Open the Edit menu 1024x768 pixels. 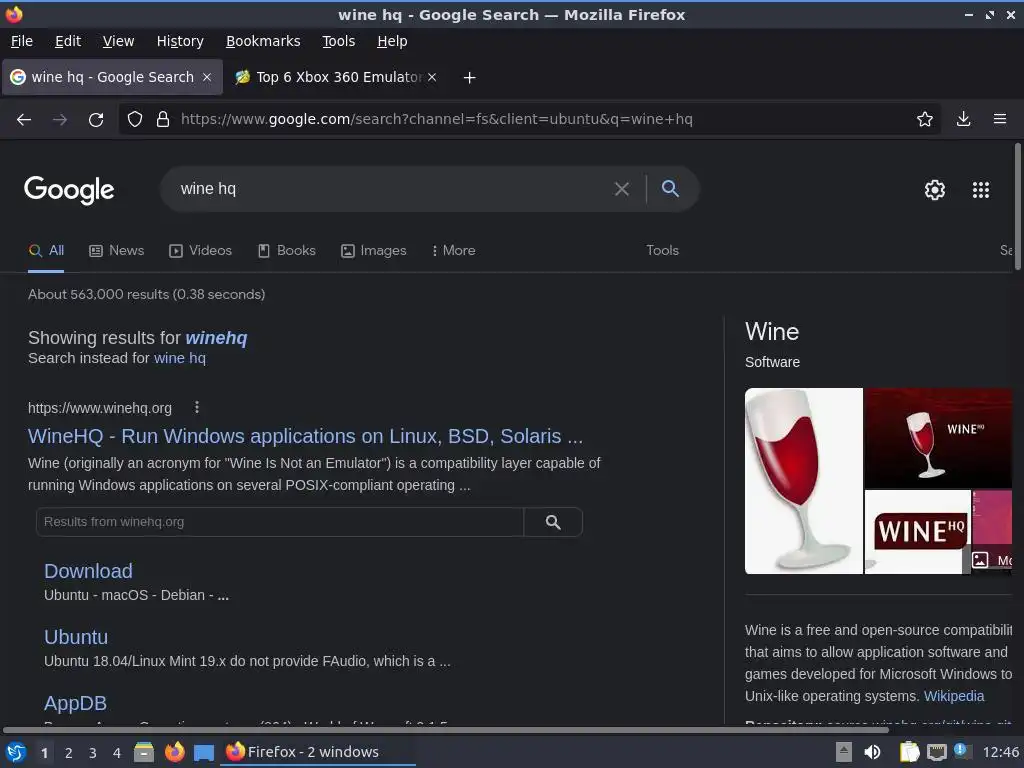click(68, 41)
